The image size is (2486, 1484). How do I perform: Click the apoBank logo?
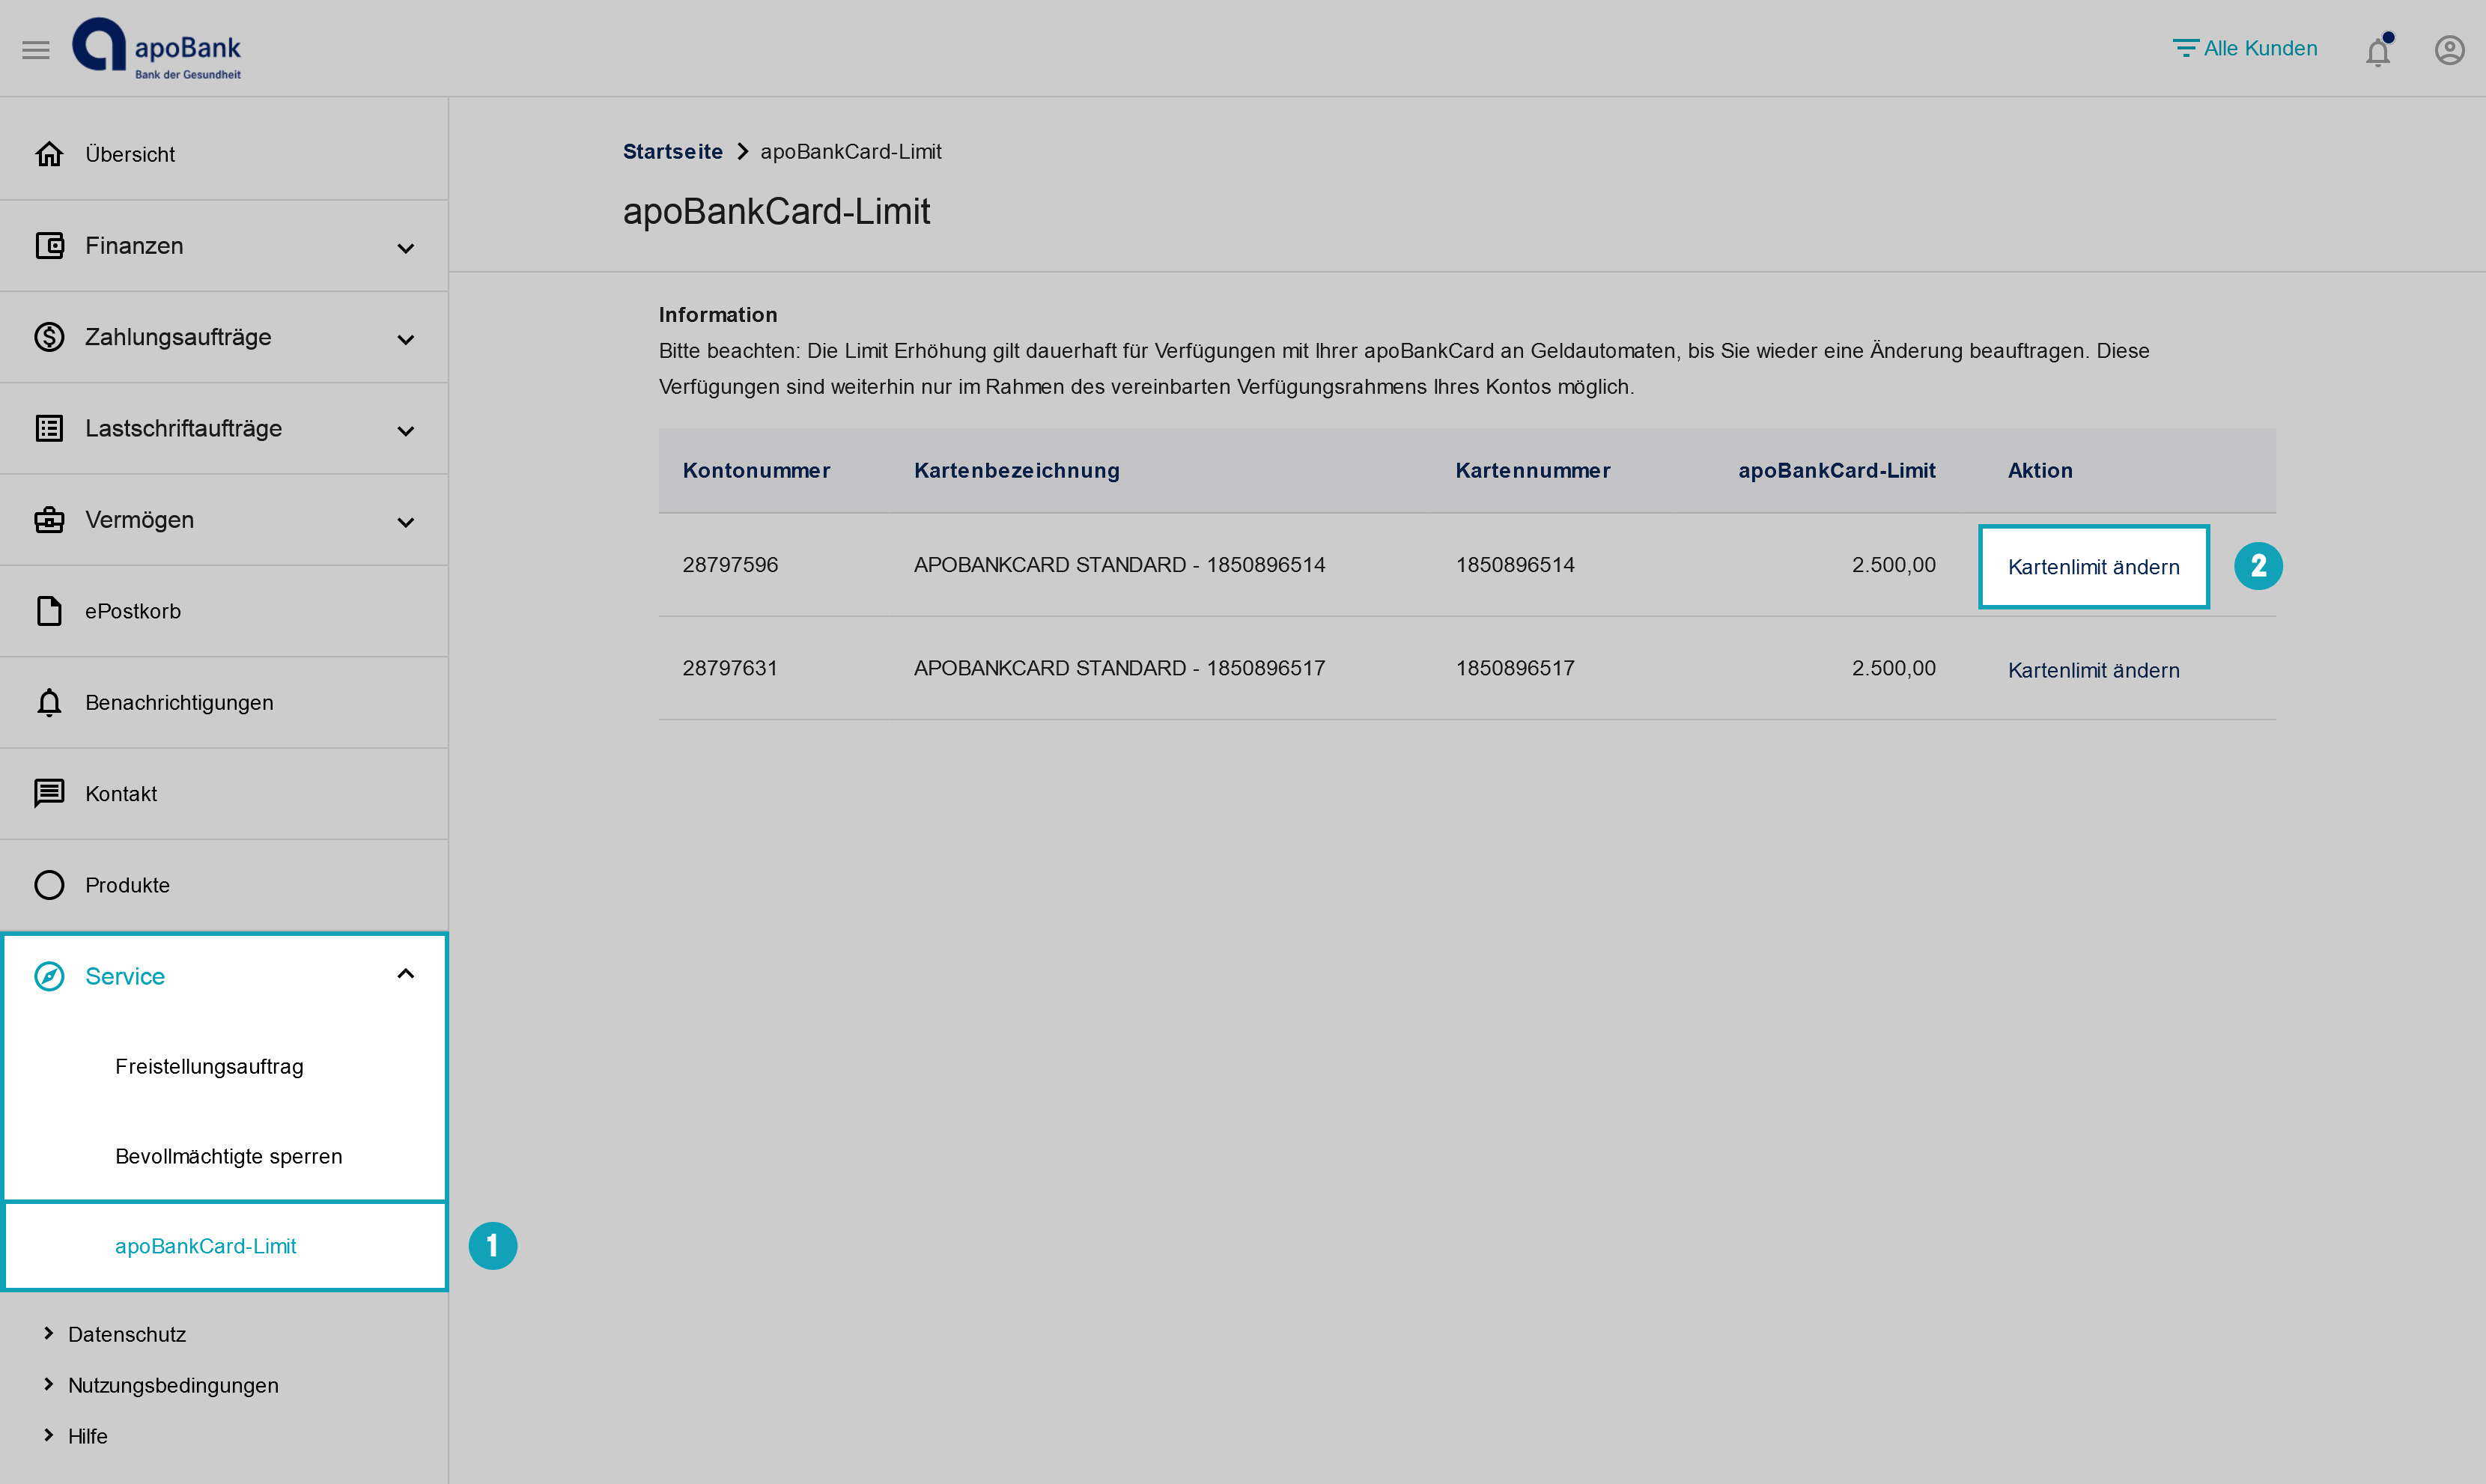coord(157,48)
